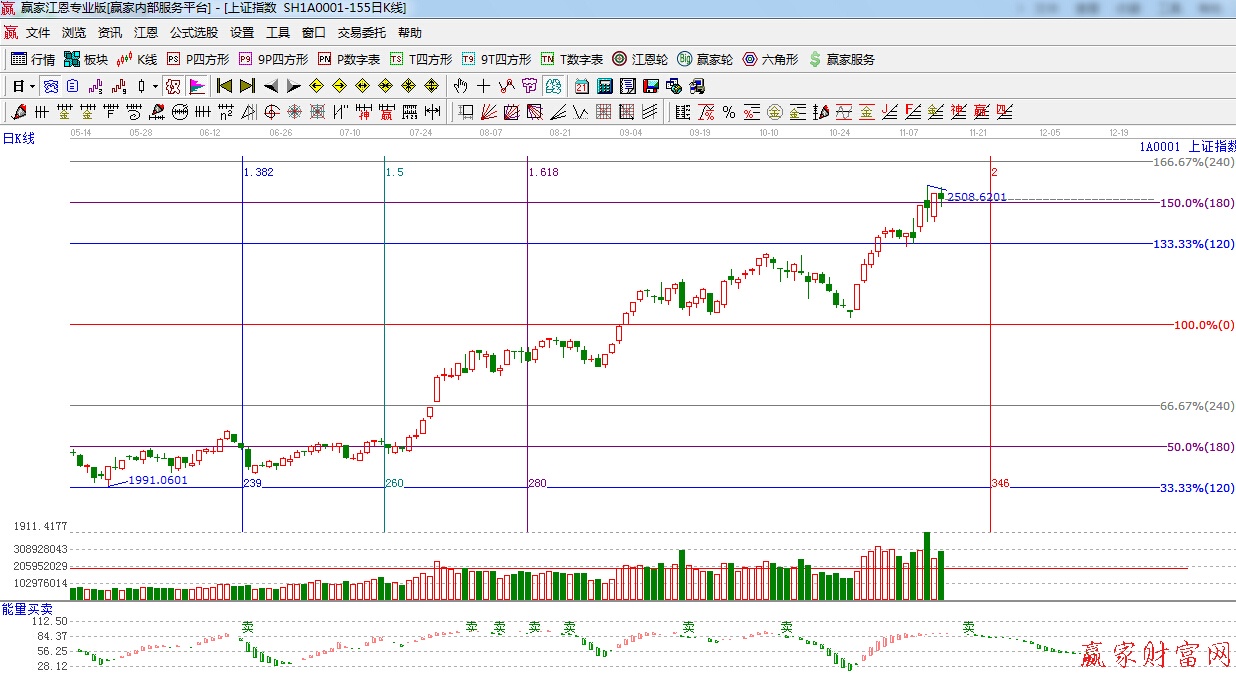This screenshot has width=1236, height=679.
Task: Jump to first bar with skip-back icon
Action: pyautogui.click(x=224, y=85)
